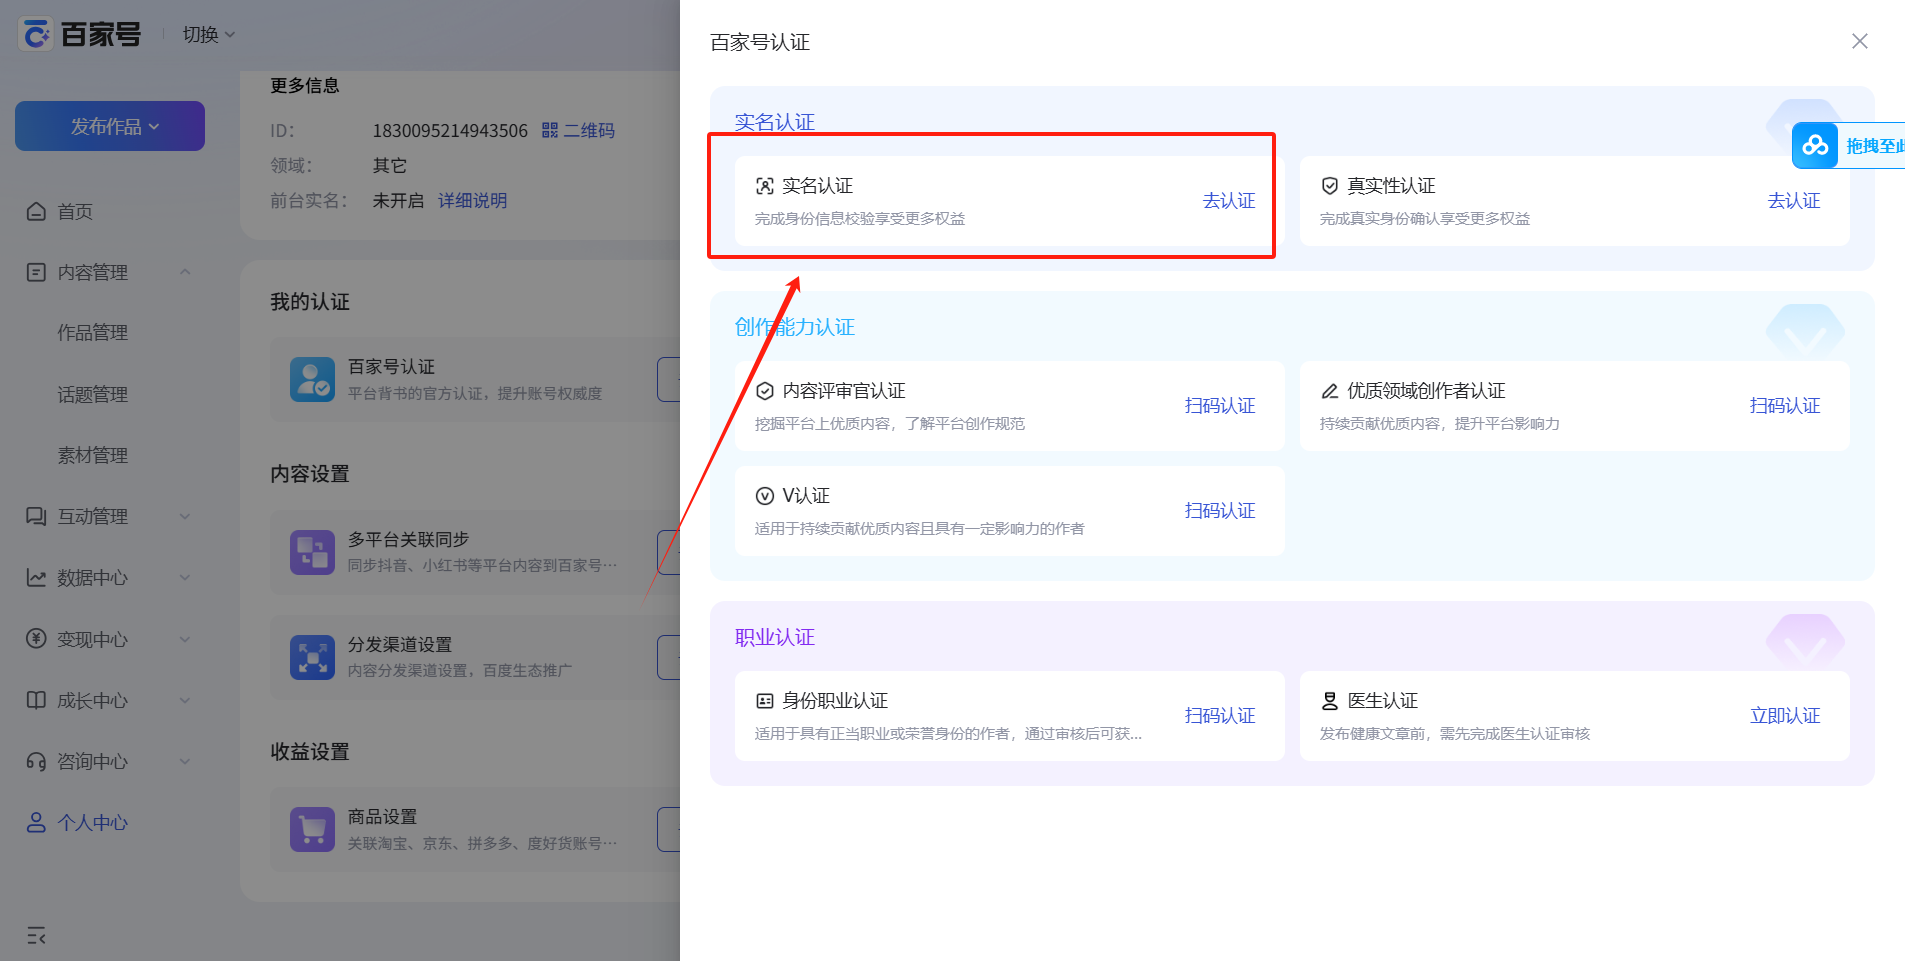Click 扫码认证 for V认证
This screenshot has height=961, width=1905.
pos(1220,511)
